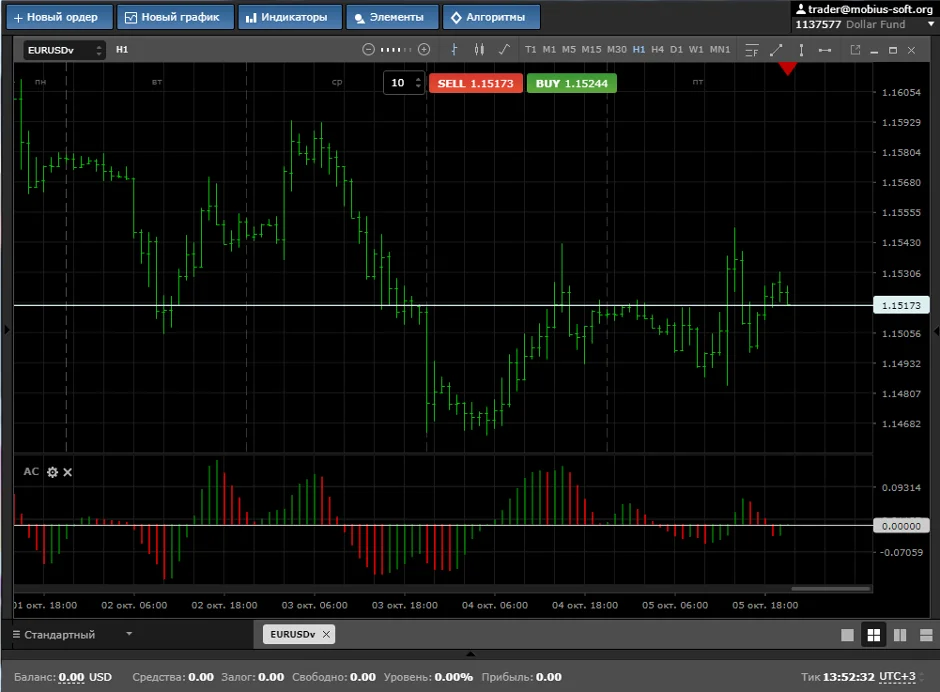Click the volume input field showing 10

399,83
